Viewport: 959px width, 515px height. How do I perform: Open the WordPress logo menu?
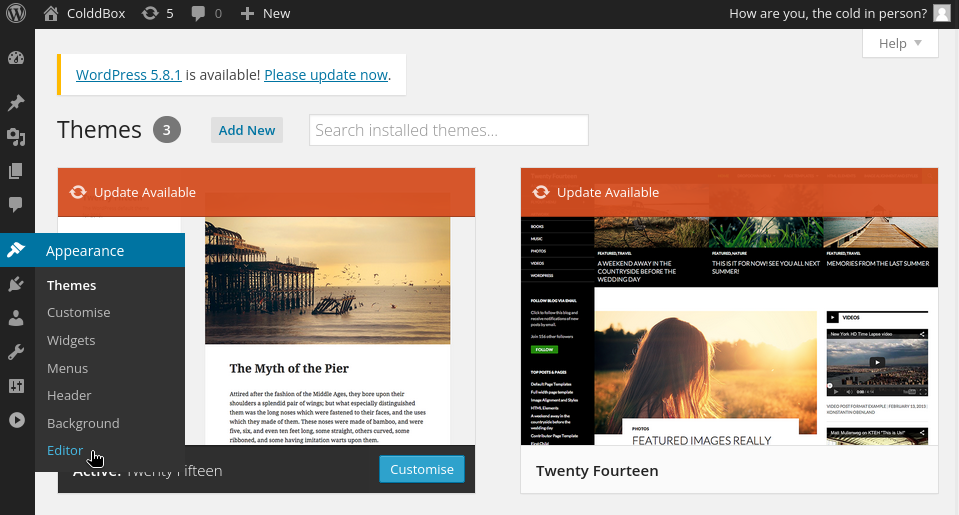click(16, 13)
